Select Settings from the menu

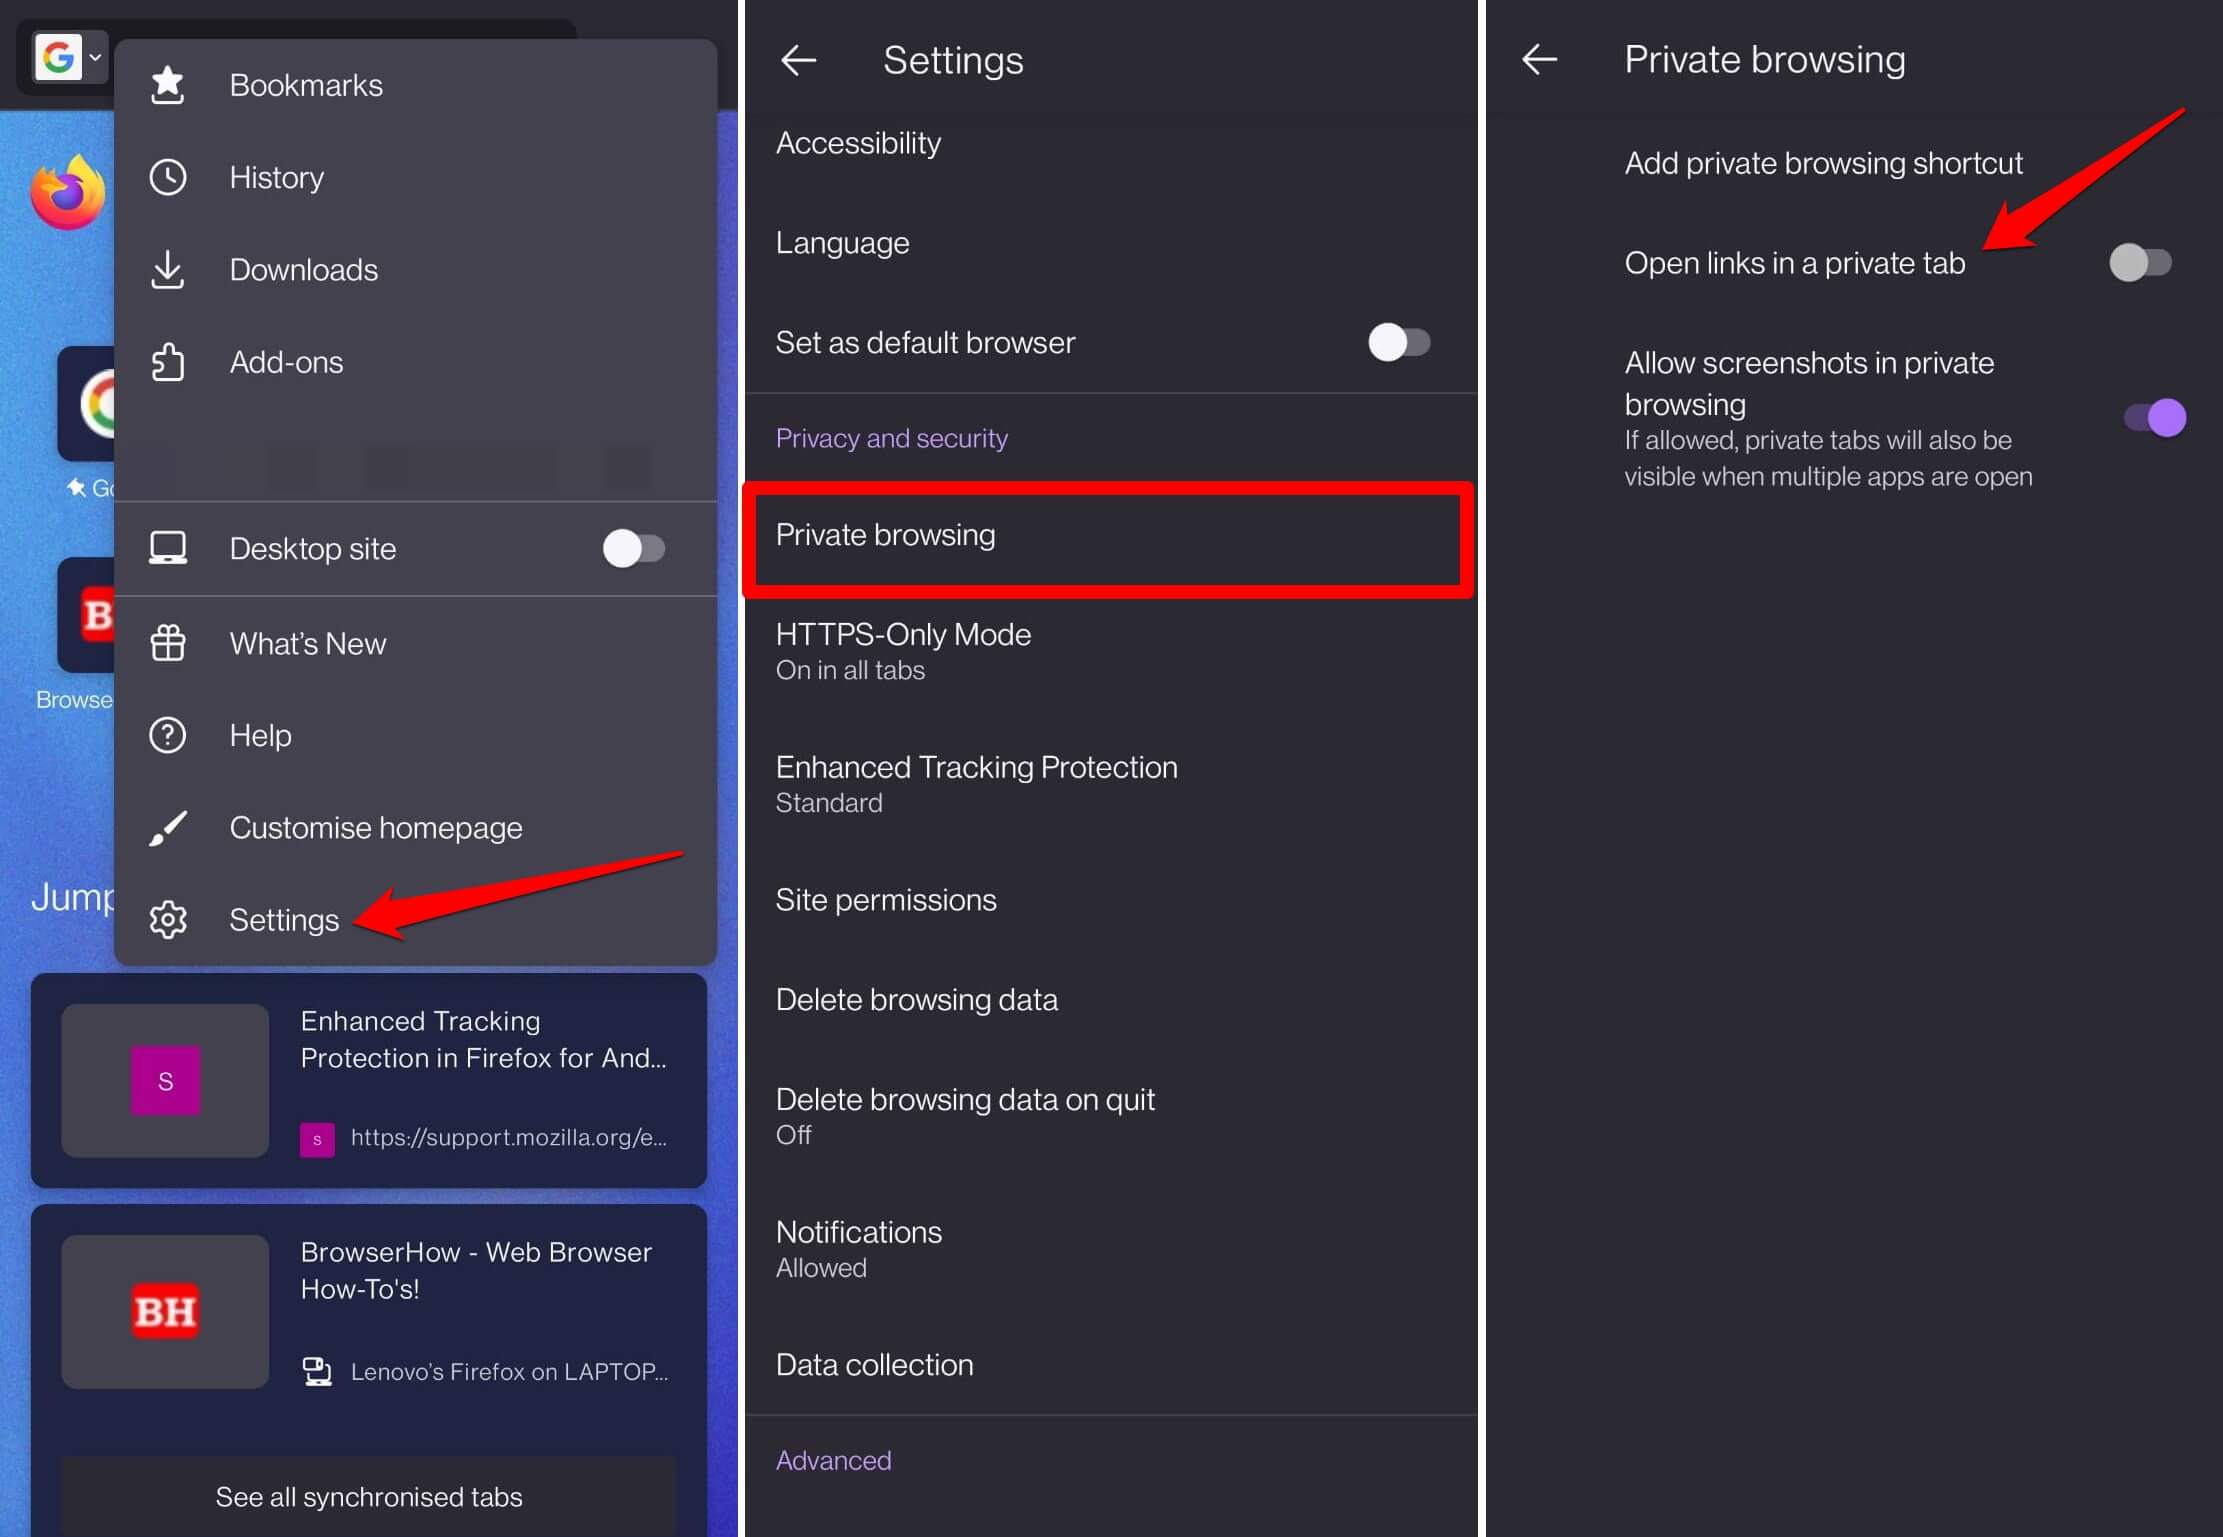[284, 921]
